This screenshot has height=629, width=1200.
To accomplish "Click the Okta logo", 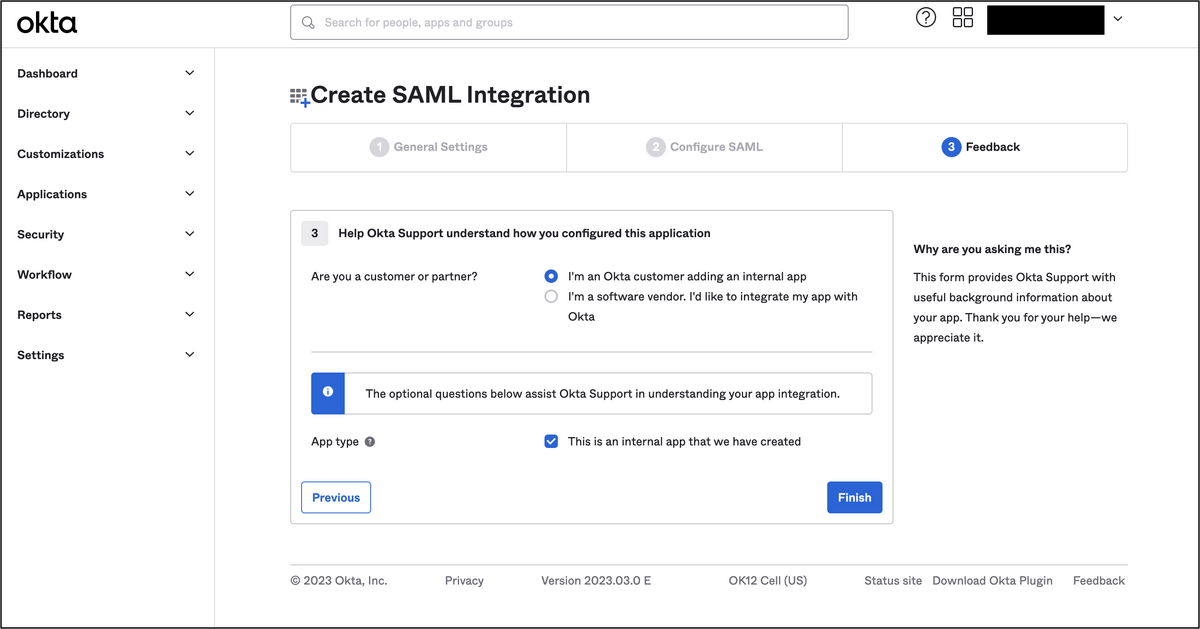I will [46, 22].
